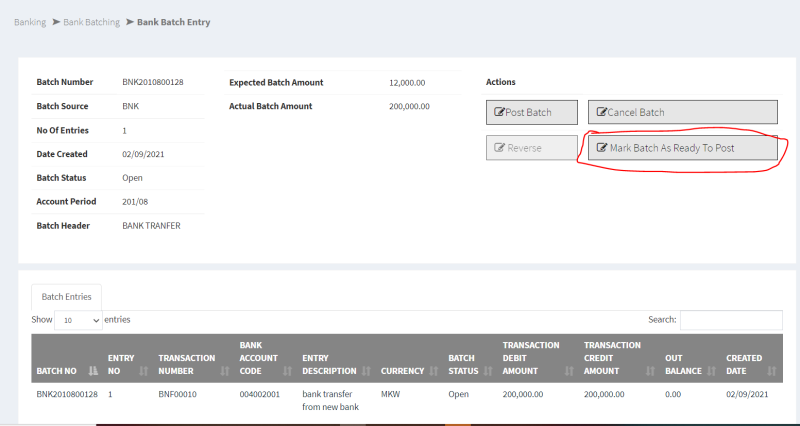
Task: Focus the Search input field
Action: click(x=731, y=320)
